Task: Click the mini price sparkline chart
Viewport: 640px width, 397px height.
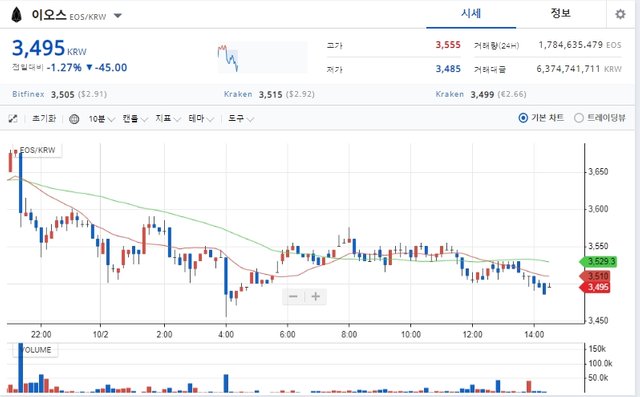Action: 262,58
